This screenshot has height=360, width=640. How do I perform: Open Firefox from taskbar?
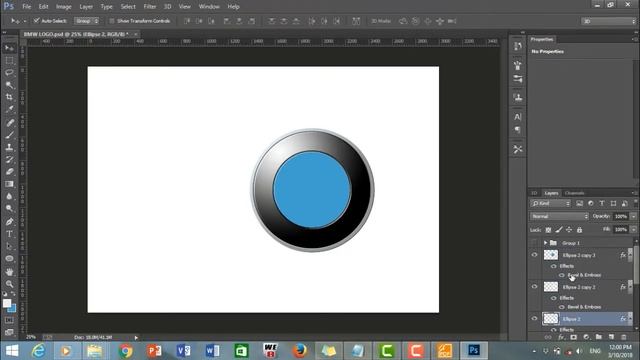pos(300,351)
